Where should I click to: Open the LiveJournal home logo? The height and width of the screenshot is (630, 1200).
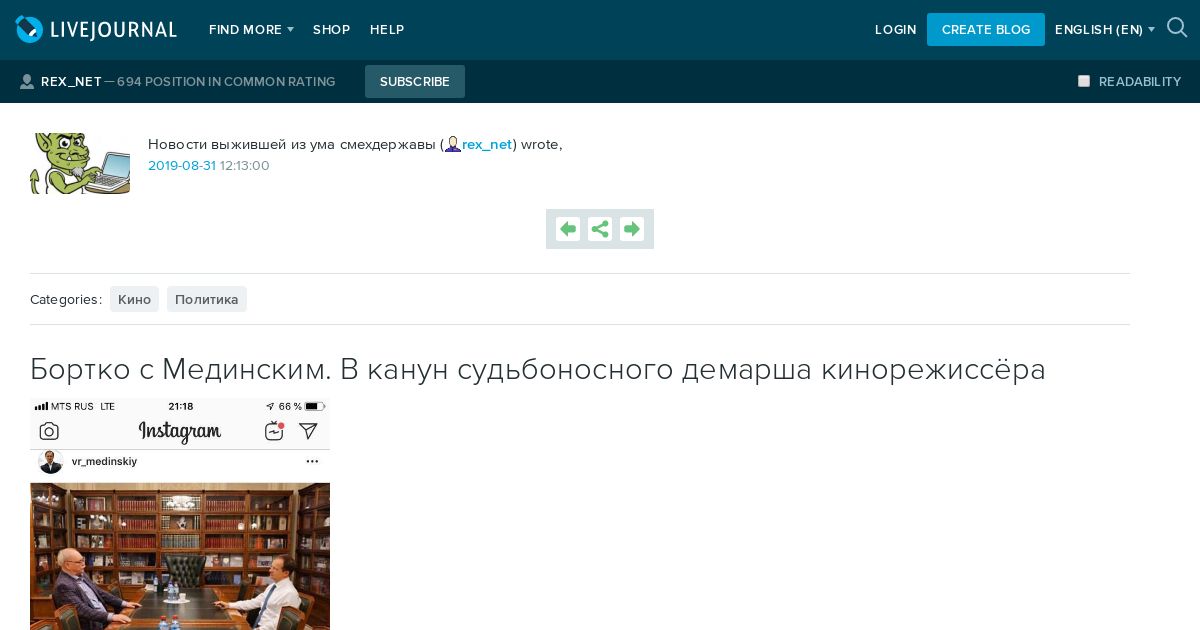[96, 30]
